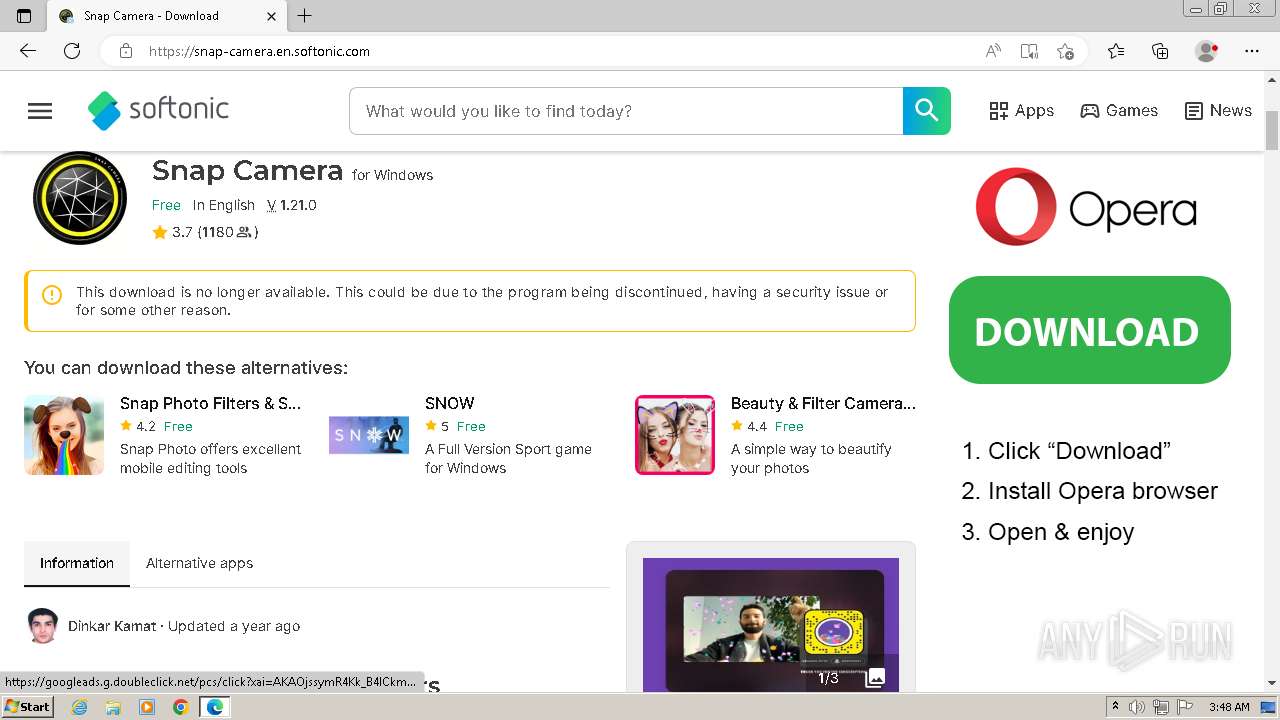
Task: Open the News section
Action: (1218, 111)
